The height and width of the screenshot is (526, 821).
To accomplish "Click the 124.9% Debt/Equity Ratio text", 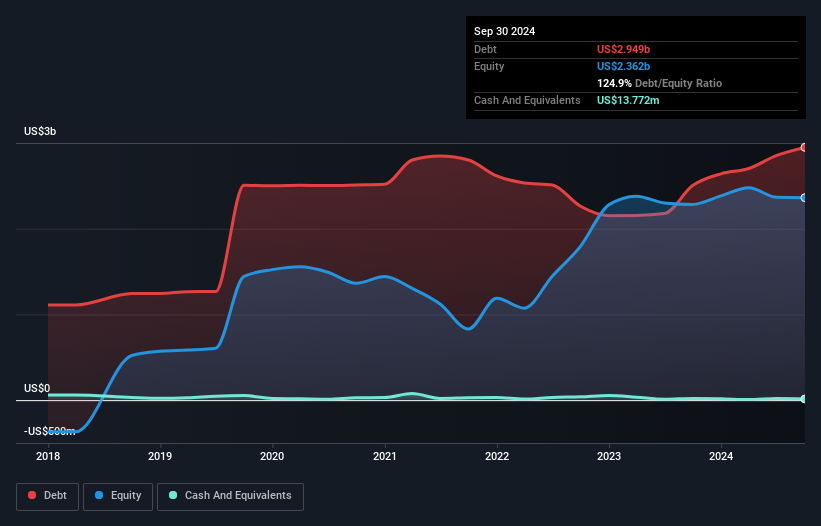I will (659, 83).
